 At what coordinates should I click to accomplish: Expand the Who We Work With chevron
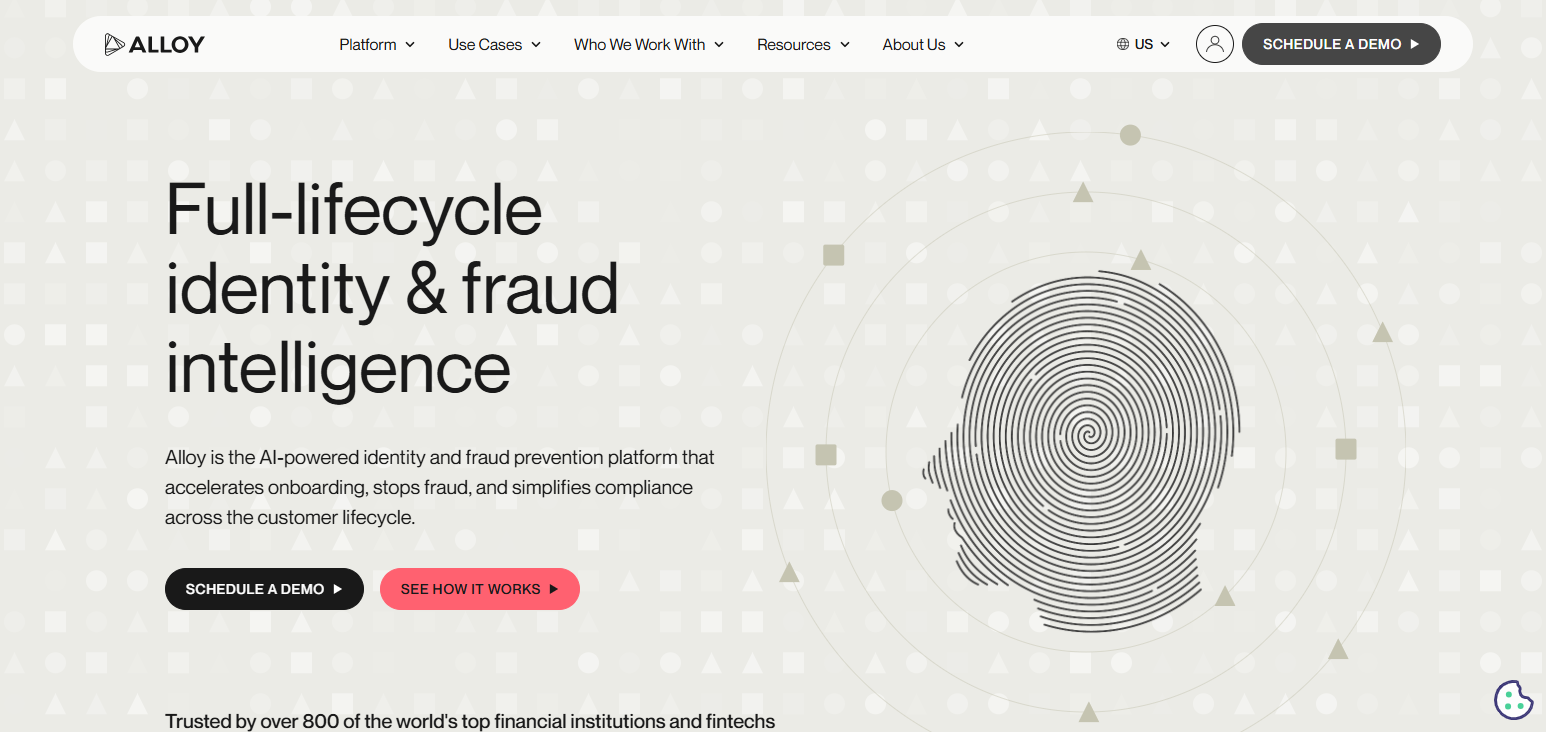click(x=719, y=44)
